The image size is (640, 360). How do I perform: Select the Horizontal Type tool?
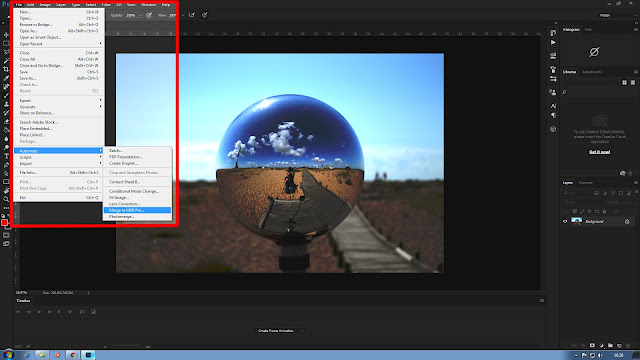6,156
